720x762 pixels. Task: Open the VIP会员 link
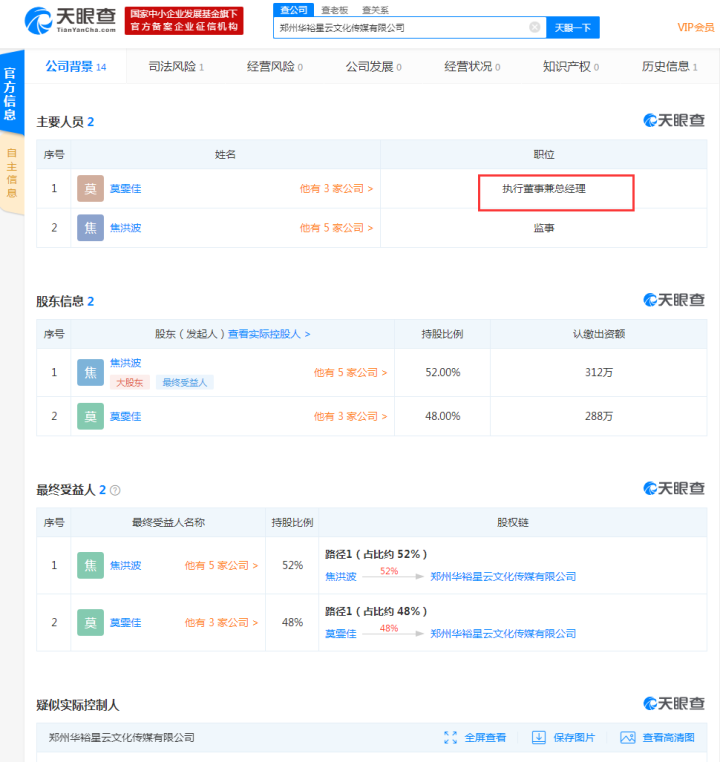[x=696, y=28]
